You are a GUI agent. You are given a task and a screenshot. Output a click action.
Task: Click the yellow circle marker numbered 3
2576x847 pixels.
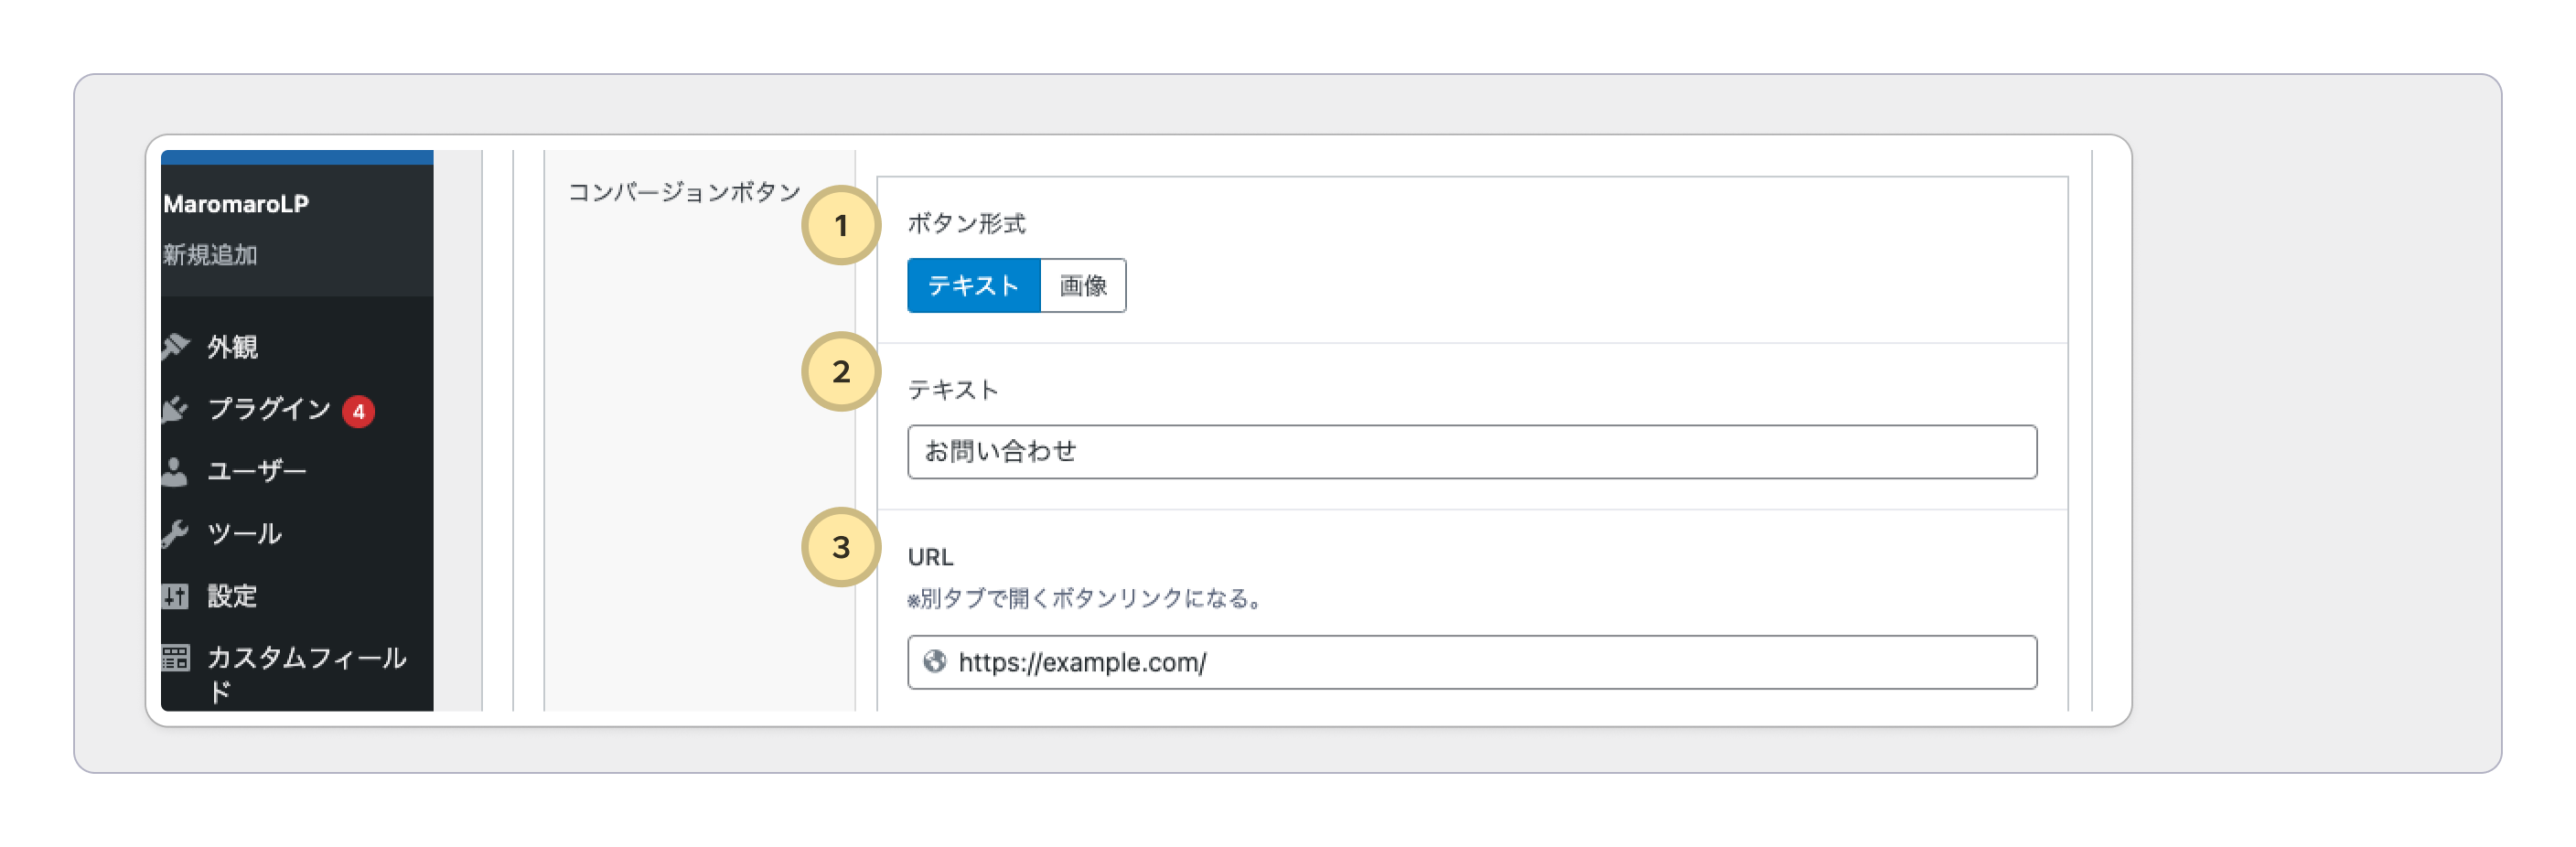pyautogui.click(x=841, y=547)
